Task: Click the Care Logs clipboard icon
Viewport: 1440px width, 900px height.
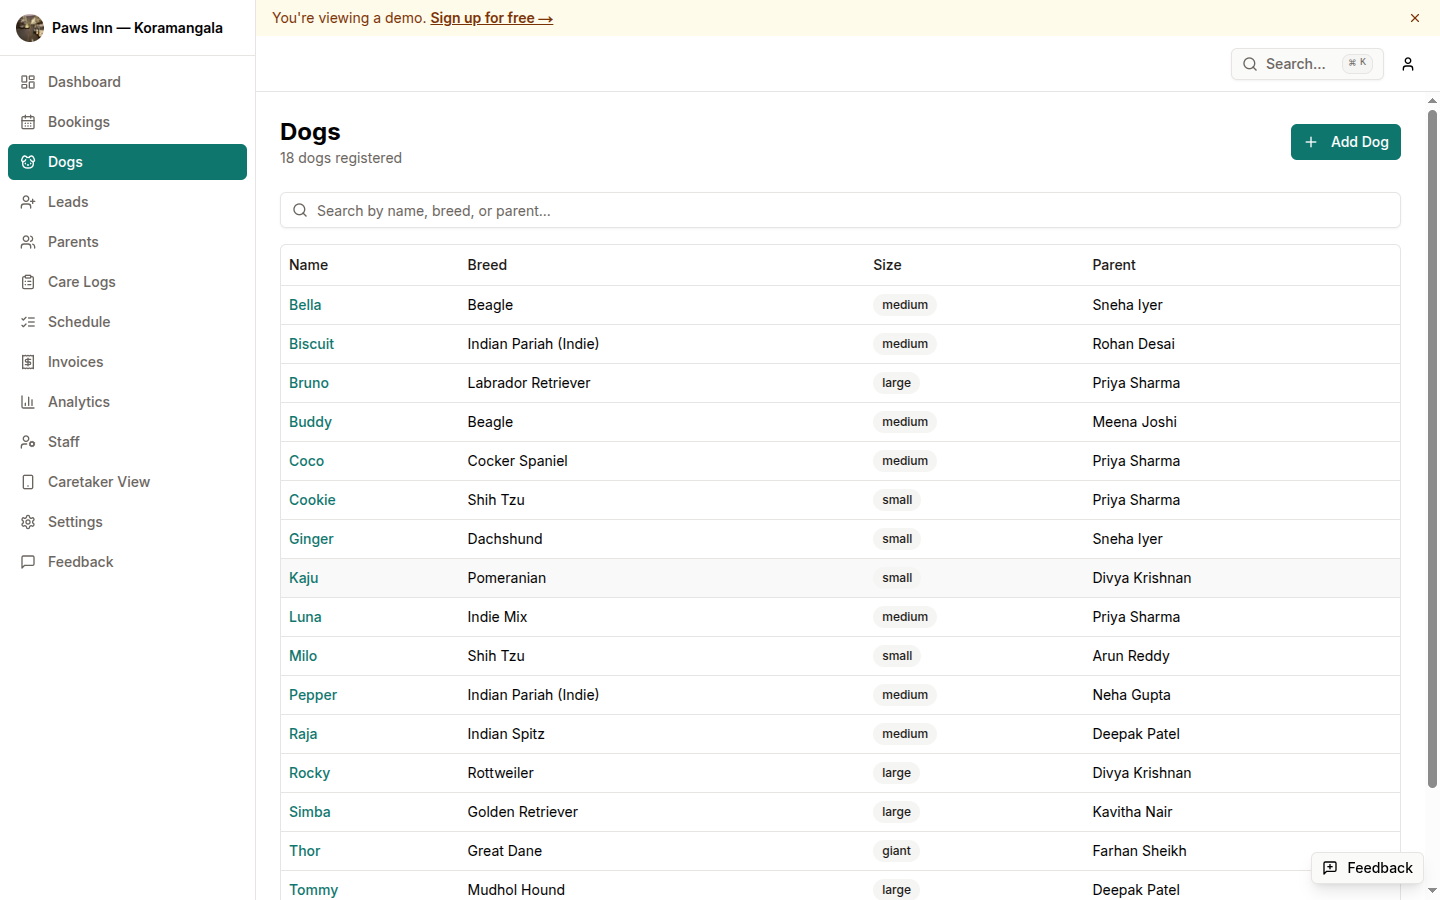Action: 28,282
